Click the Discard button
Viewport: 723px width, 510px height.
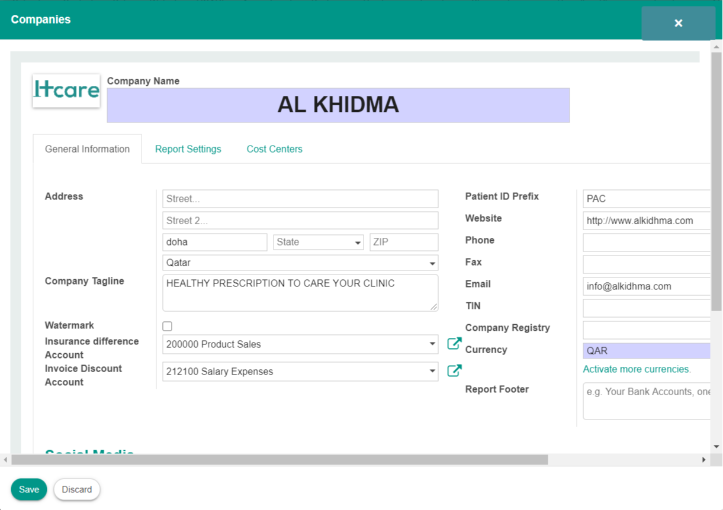coord(77,489)
